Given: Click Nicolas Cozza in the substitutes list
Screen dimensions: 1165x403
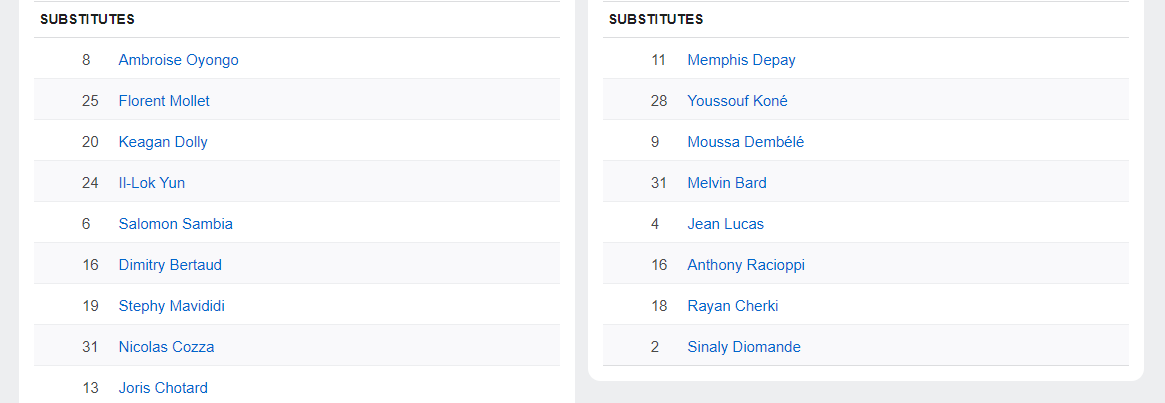Looking at the screenshot, I should click(x=166, y=347).
